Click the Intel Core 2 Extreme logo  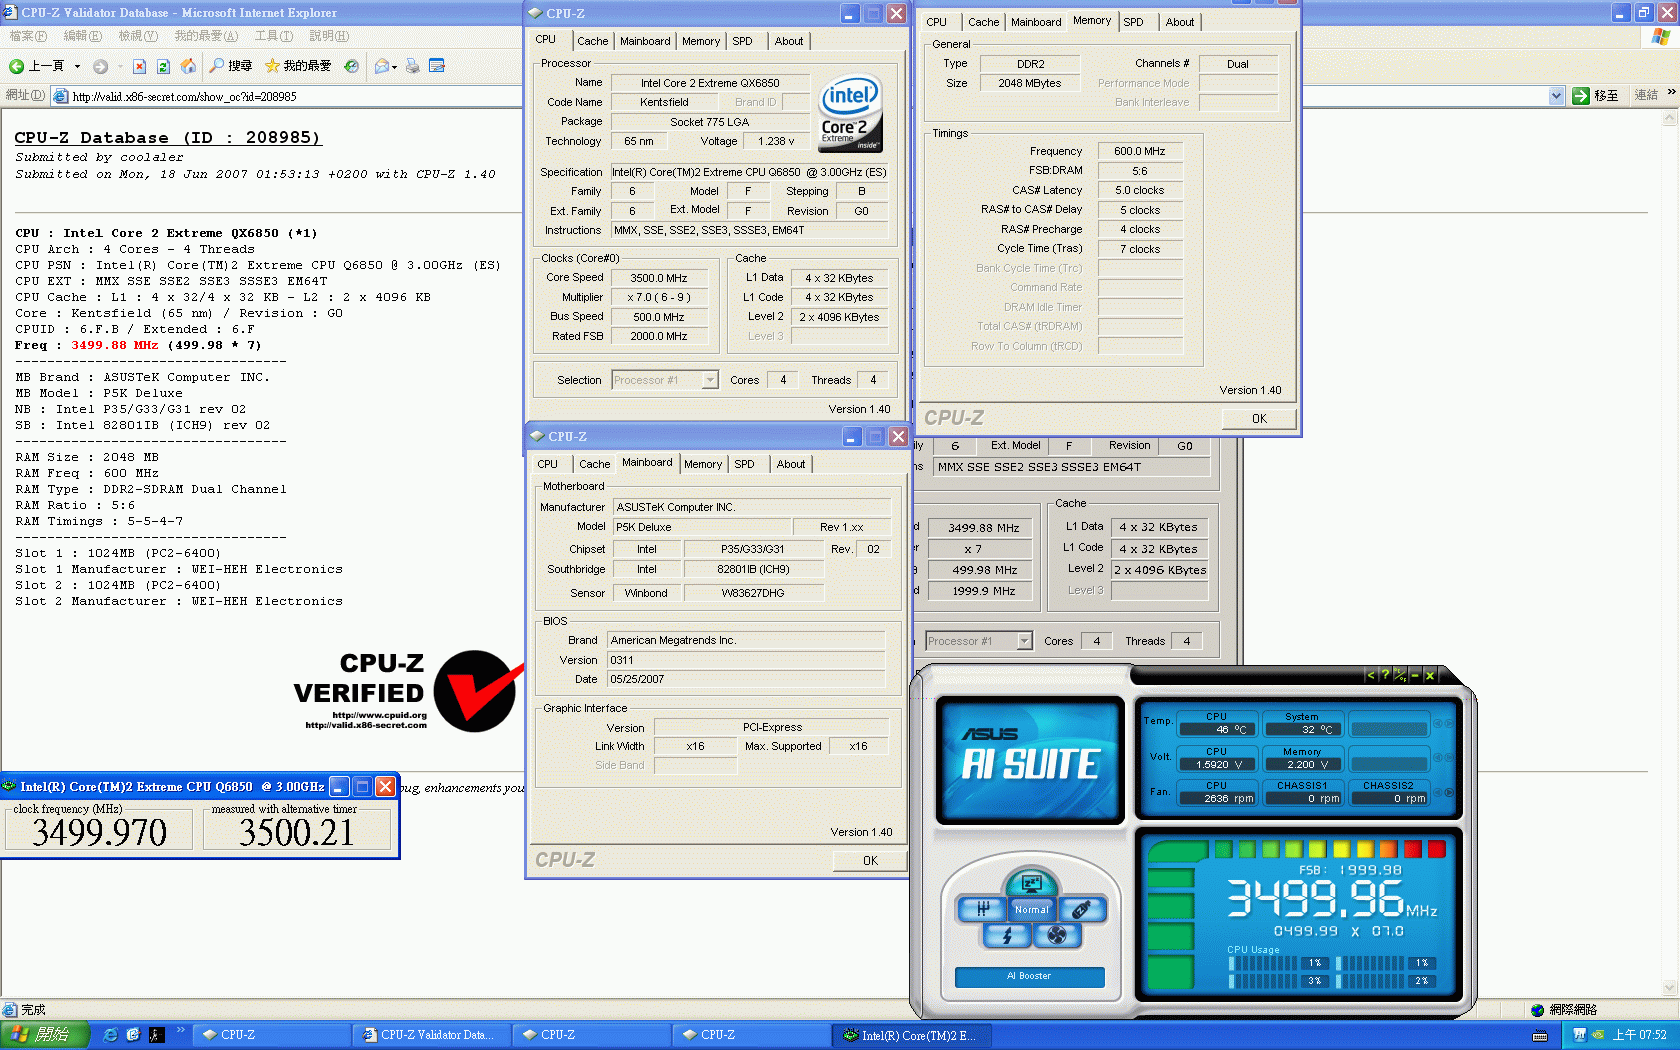pos(851,113)
